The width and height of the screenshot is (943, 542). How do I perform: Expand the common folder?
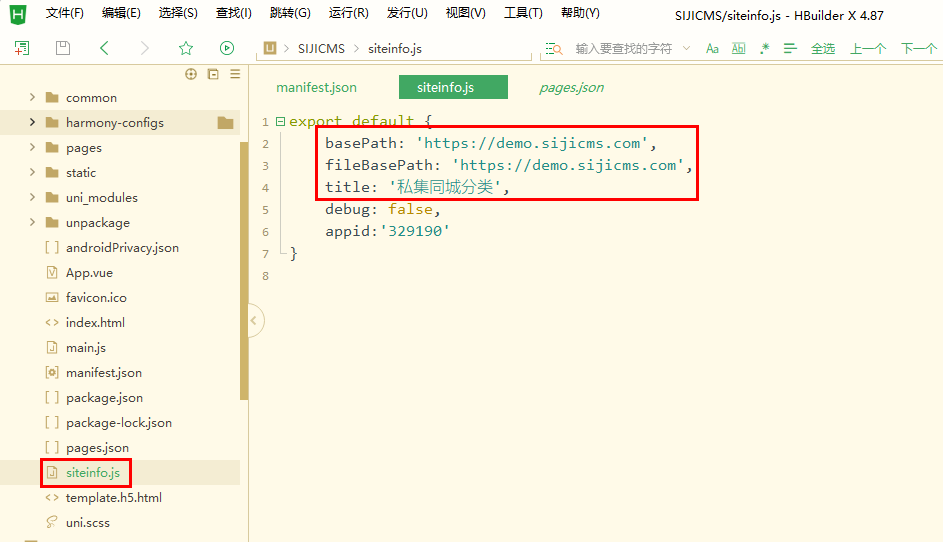[32, 97]
